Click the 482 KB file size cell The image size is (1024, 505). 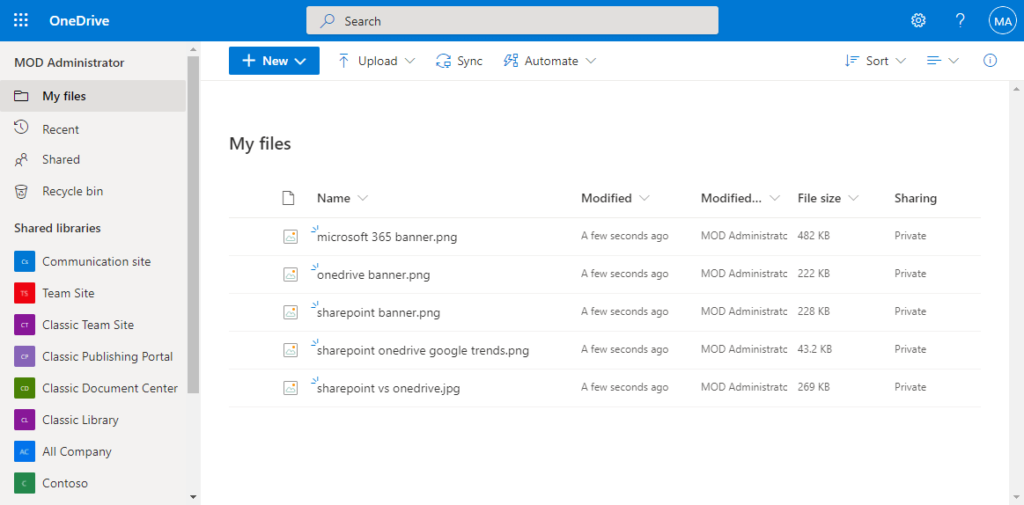[x=814, y=236]
